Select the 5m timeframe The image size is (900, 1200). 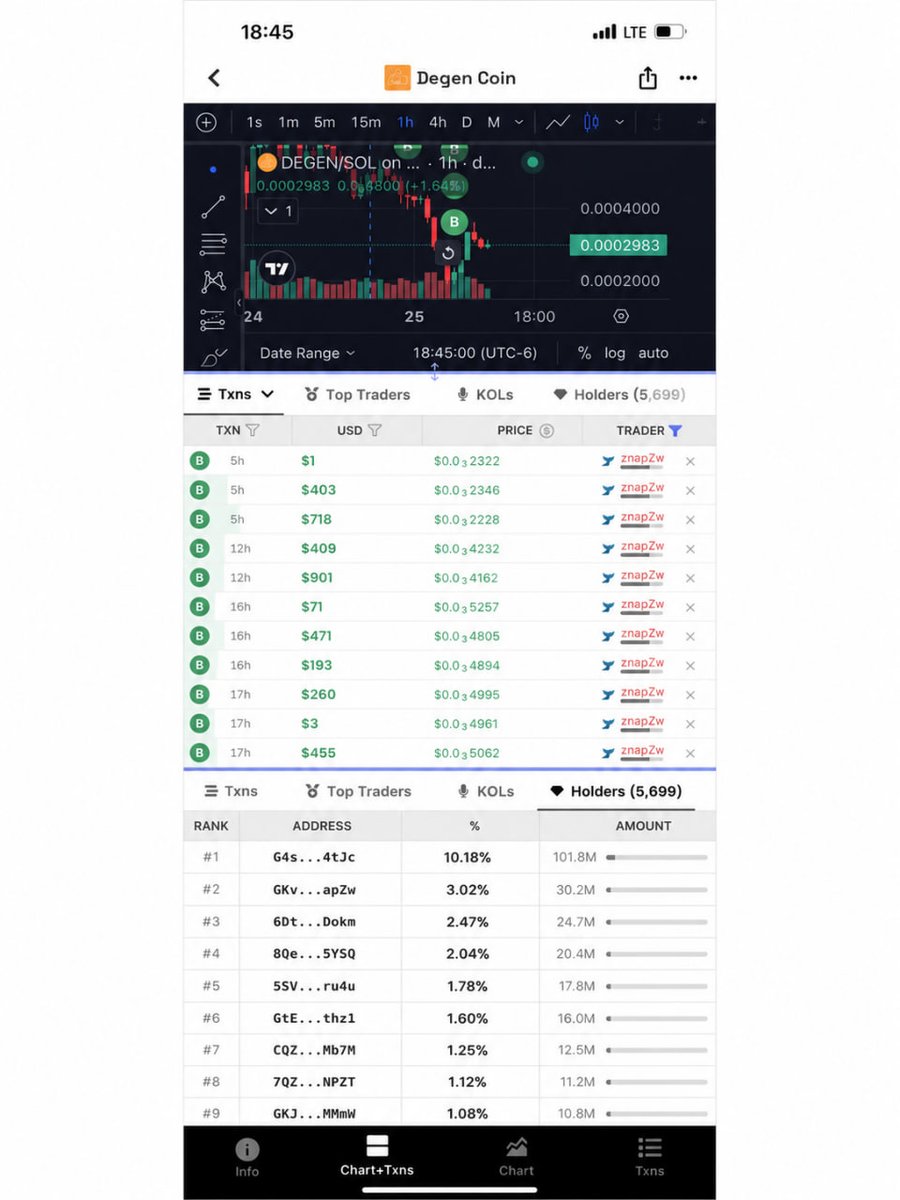(x=324, y=122)
